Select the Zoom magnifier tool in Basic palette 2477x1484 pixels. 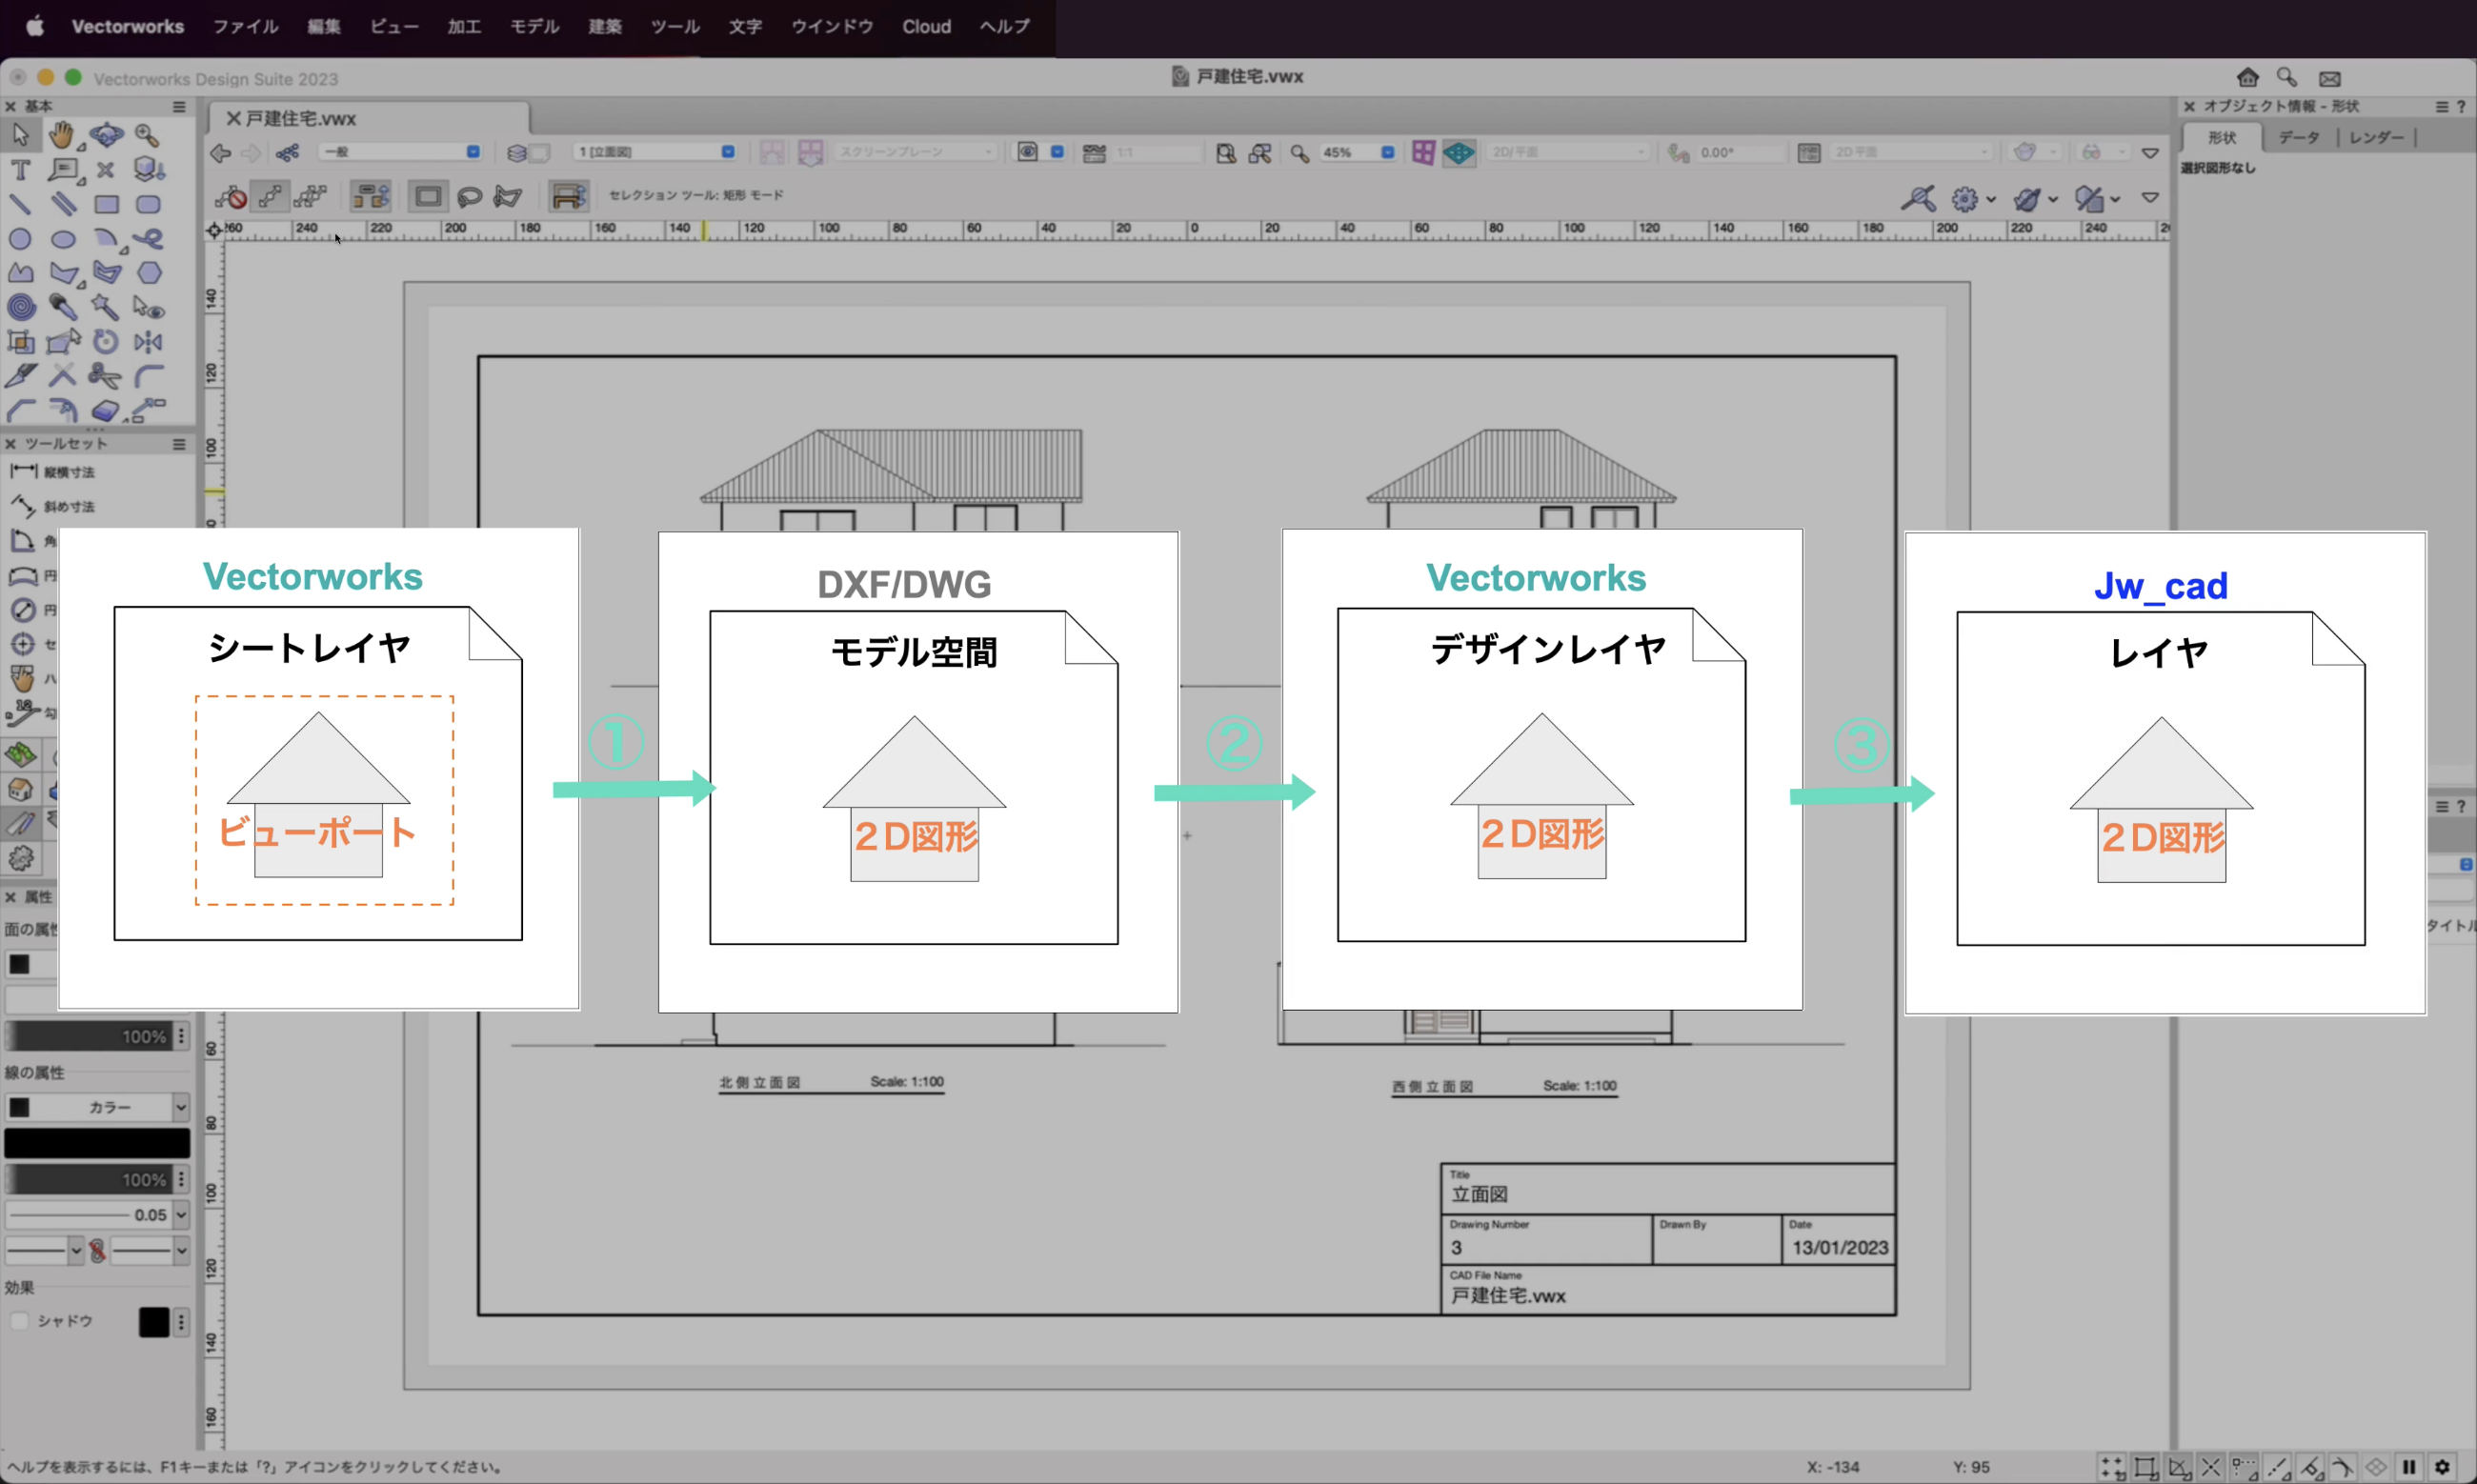click(x=148, y=135)
